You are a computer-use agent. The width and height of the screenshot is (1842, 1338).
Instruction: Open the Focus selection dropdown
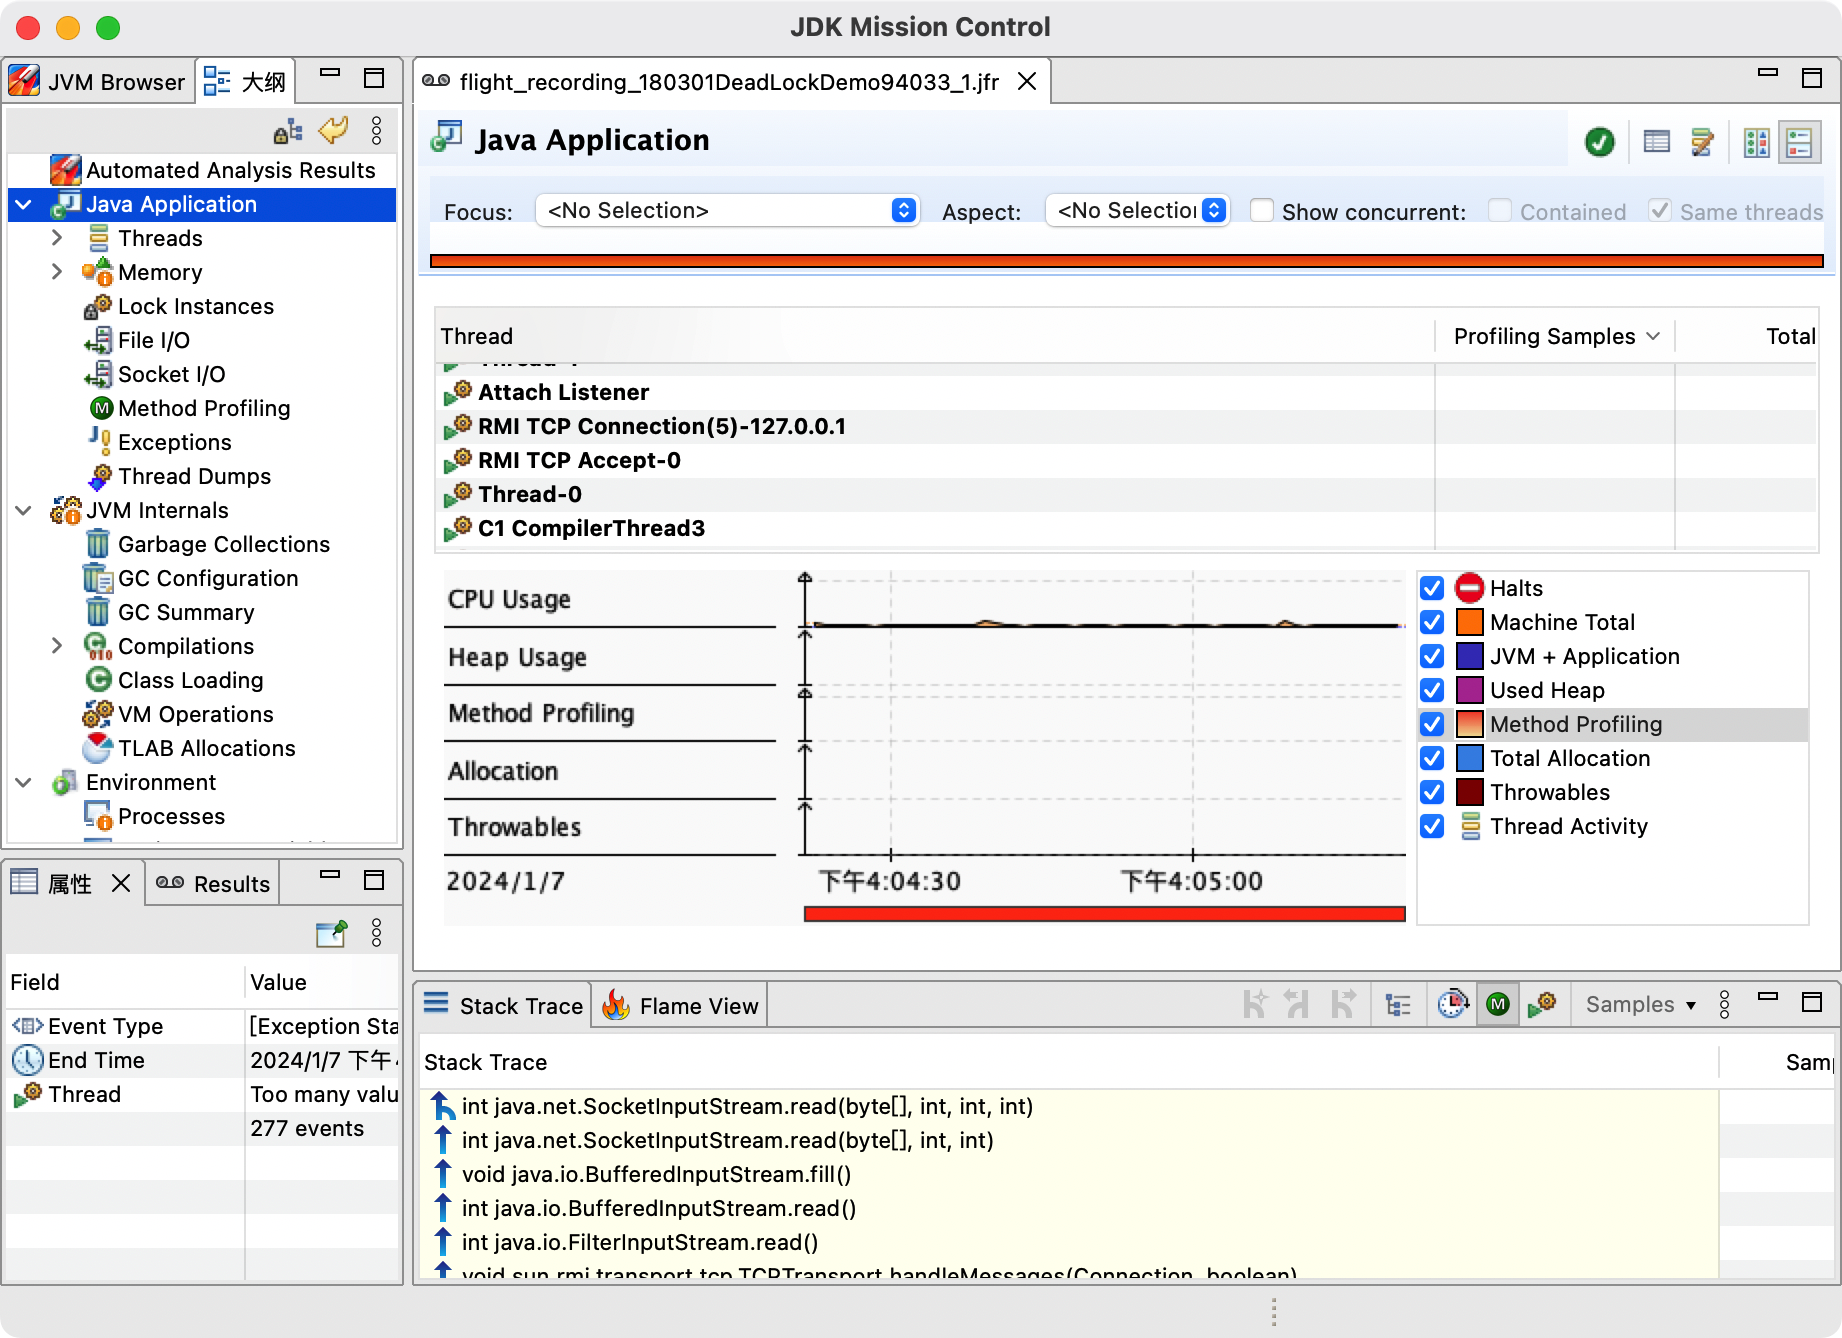point(727,210)
